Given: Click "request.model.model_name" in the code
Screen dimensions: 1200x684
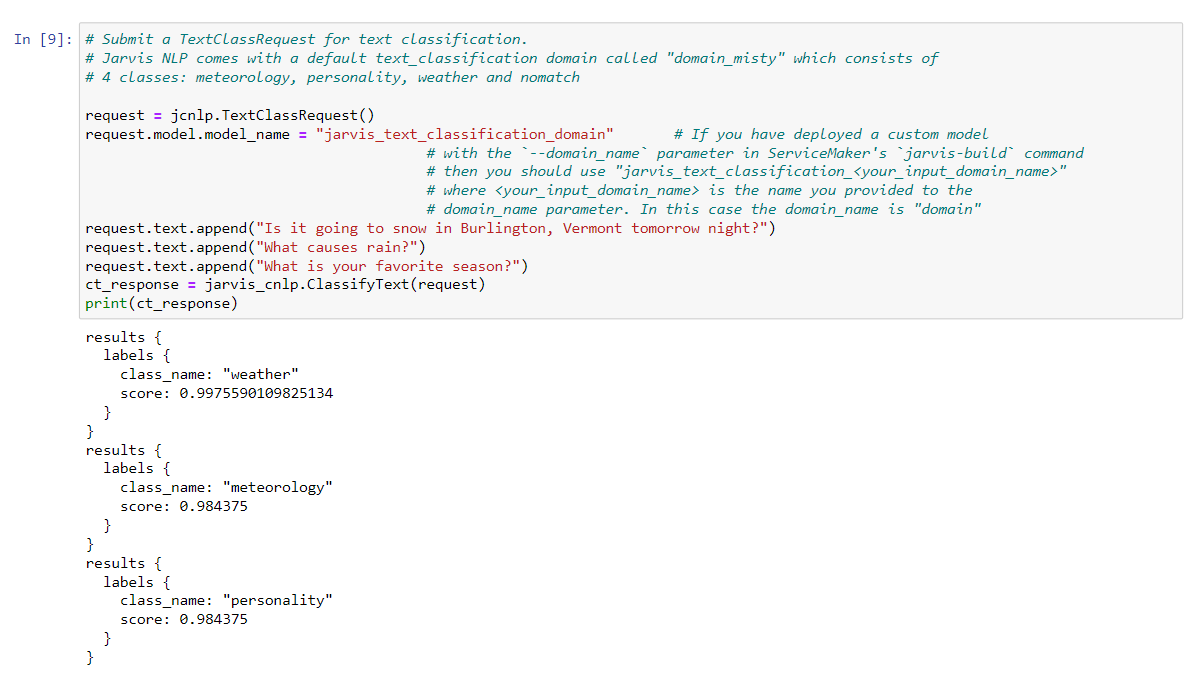Looking at the screenshot, I should (x=187, y=134).
